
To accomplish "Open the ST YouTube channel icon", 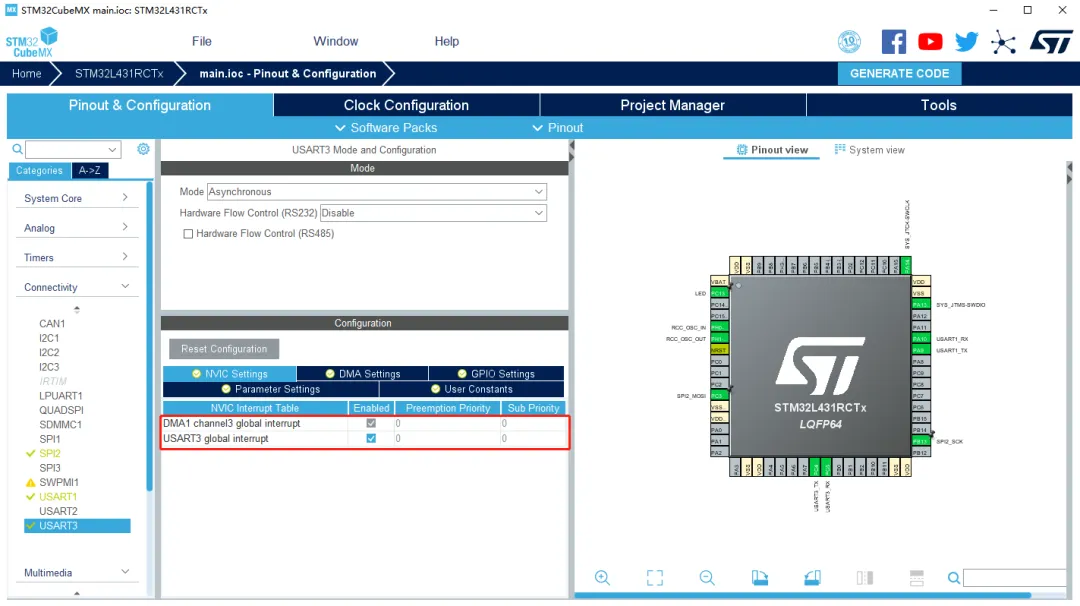I will point(930,42).
